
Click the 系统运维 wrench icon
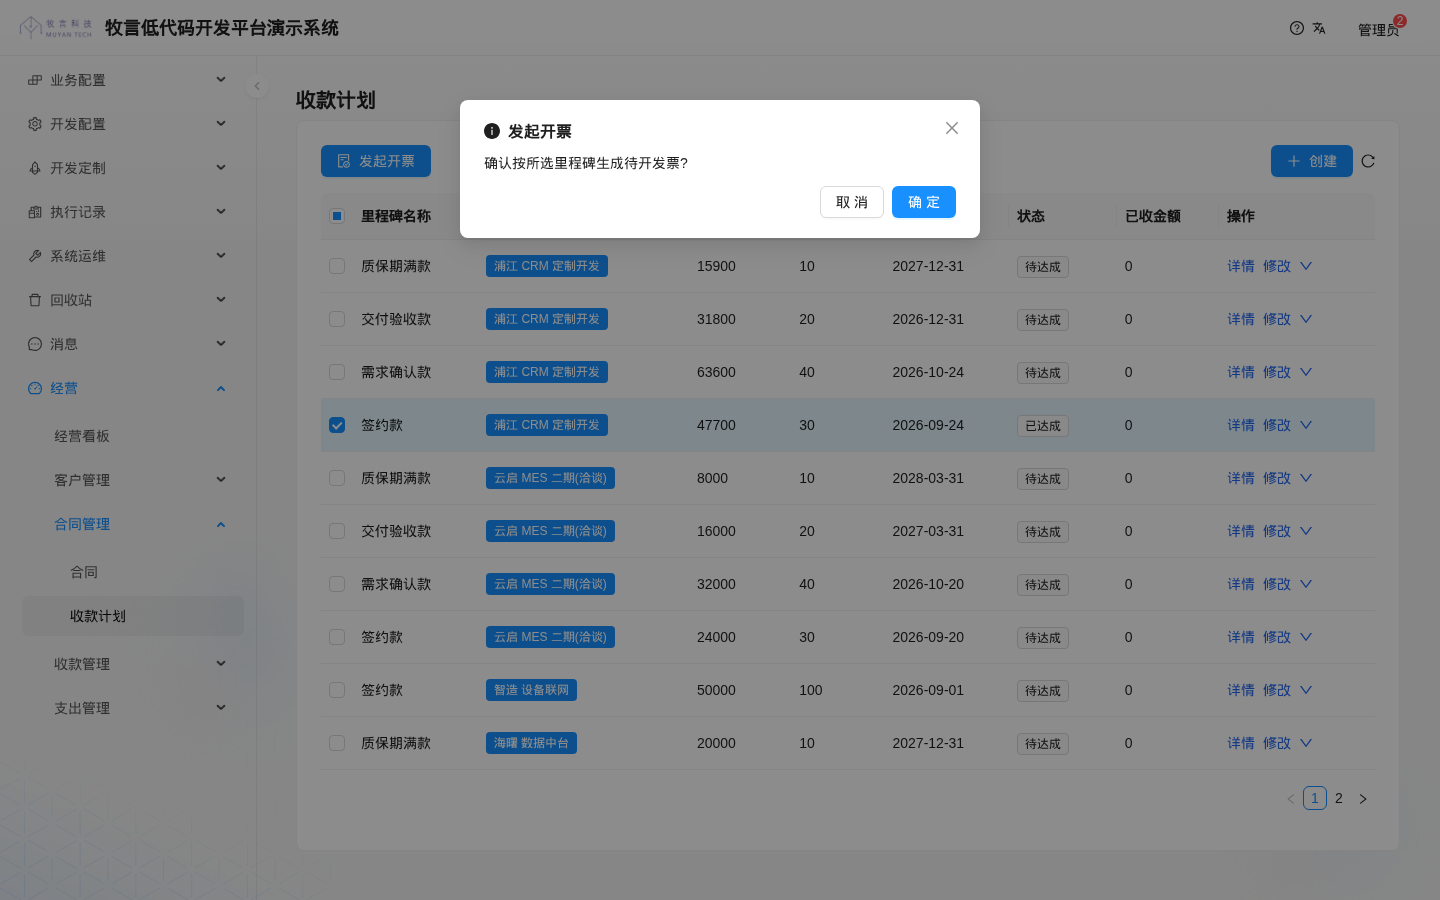[x=35, y=256]
